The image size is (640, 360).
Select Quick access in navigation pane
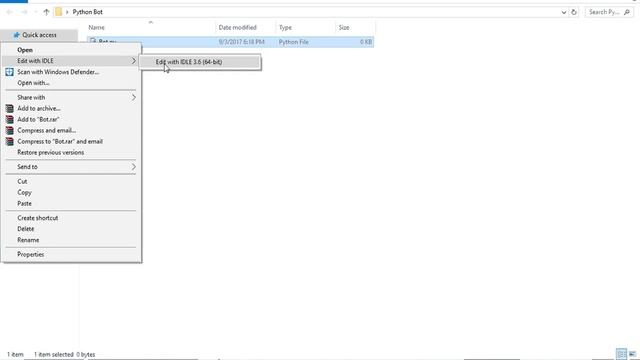(x=39, y=35)
